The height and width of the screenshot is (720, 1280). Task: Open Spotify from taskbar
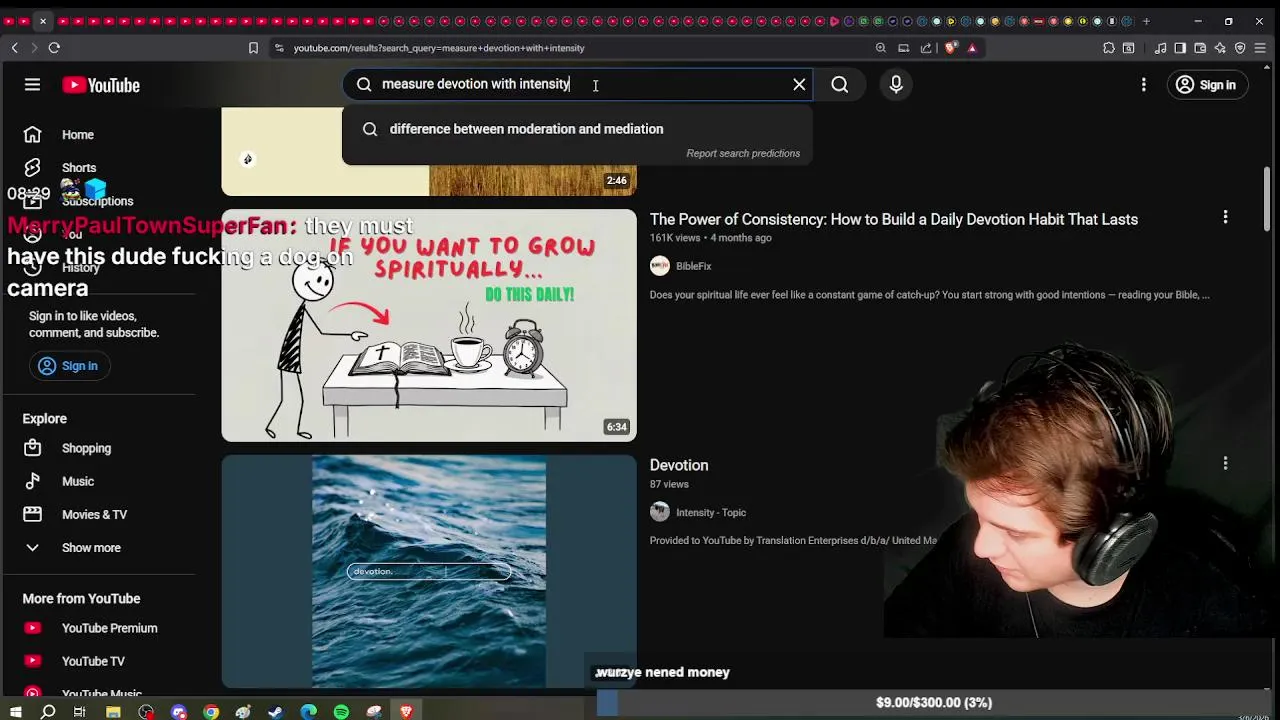click(x=341, y=712)
